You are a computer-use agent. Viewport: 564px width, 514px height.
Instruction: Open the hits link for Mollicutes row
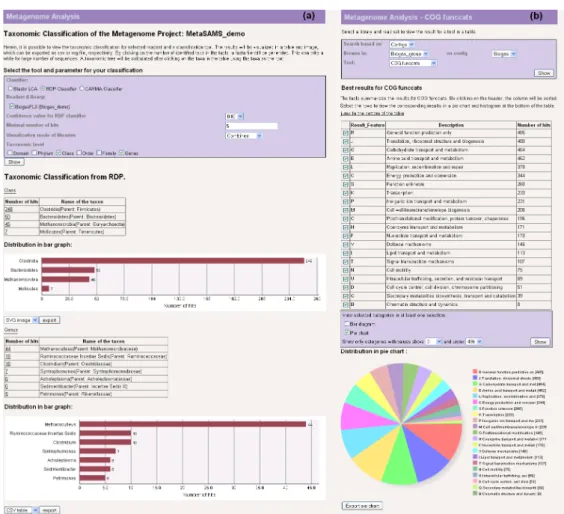coord(6,232)
